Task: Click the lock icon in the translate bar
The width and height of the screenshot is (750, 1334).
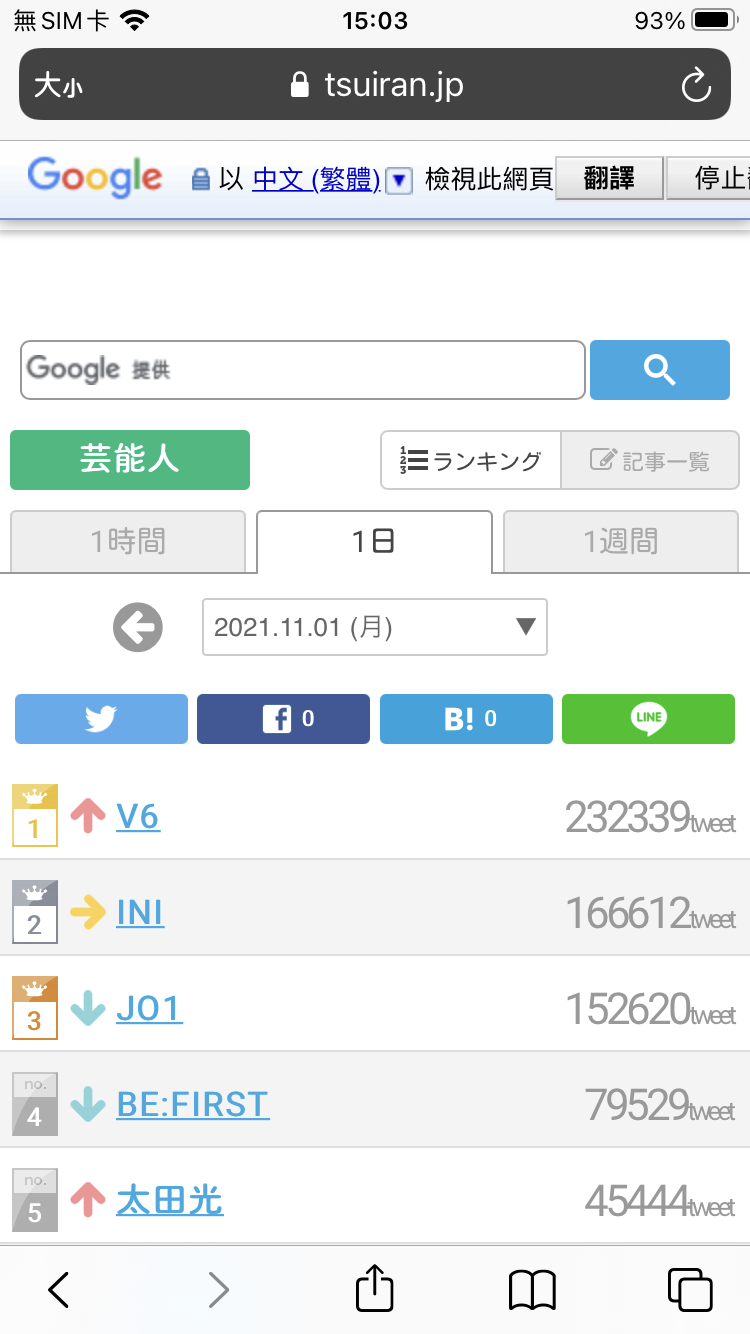Action: [x=201, y=180]
